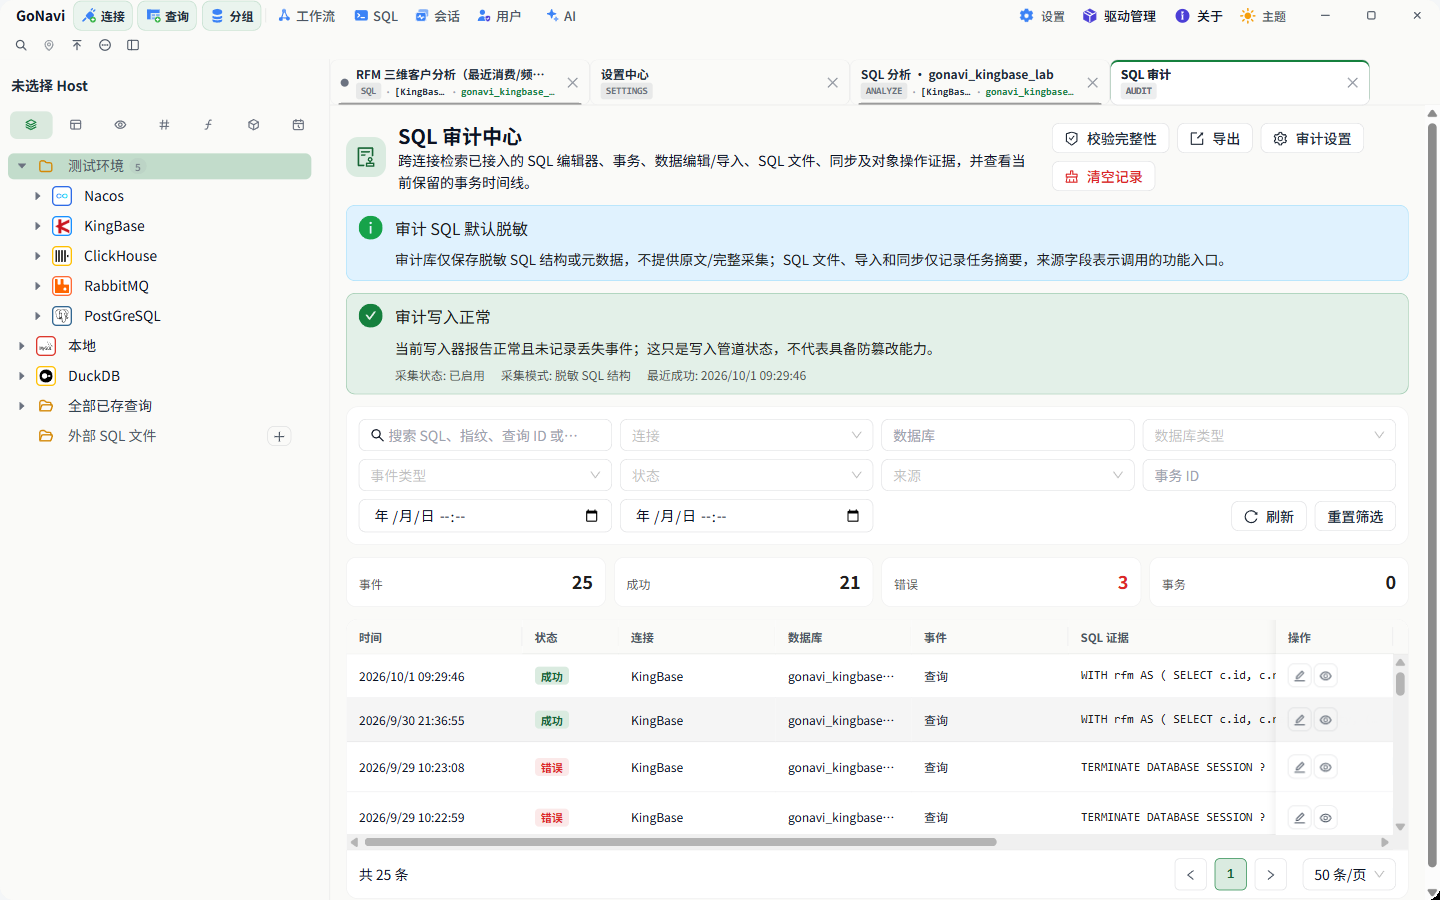View details of 2026/9/29 10:22:59 row
This screenshot has height=900, width=1440.
(1326, 817)
